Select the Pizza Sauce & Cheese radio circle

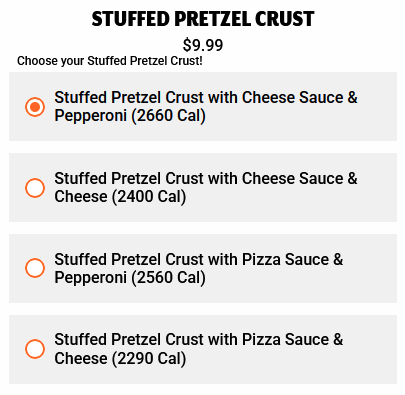[x=35, y=349]
